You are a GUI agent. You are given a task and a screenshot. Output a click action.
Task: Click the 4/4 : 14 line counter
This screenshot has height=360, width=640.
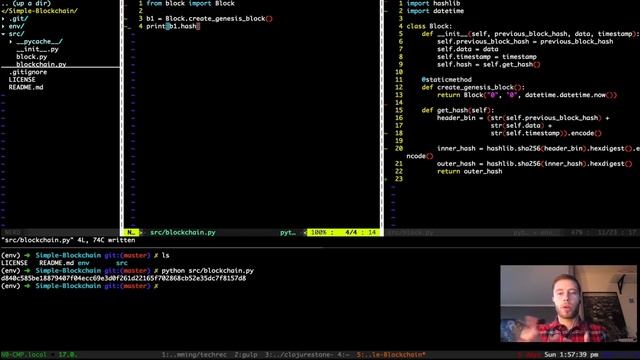pyautogui.click(x=360, y=233)
